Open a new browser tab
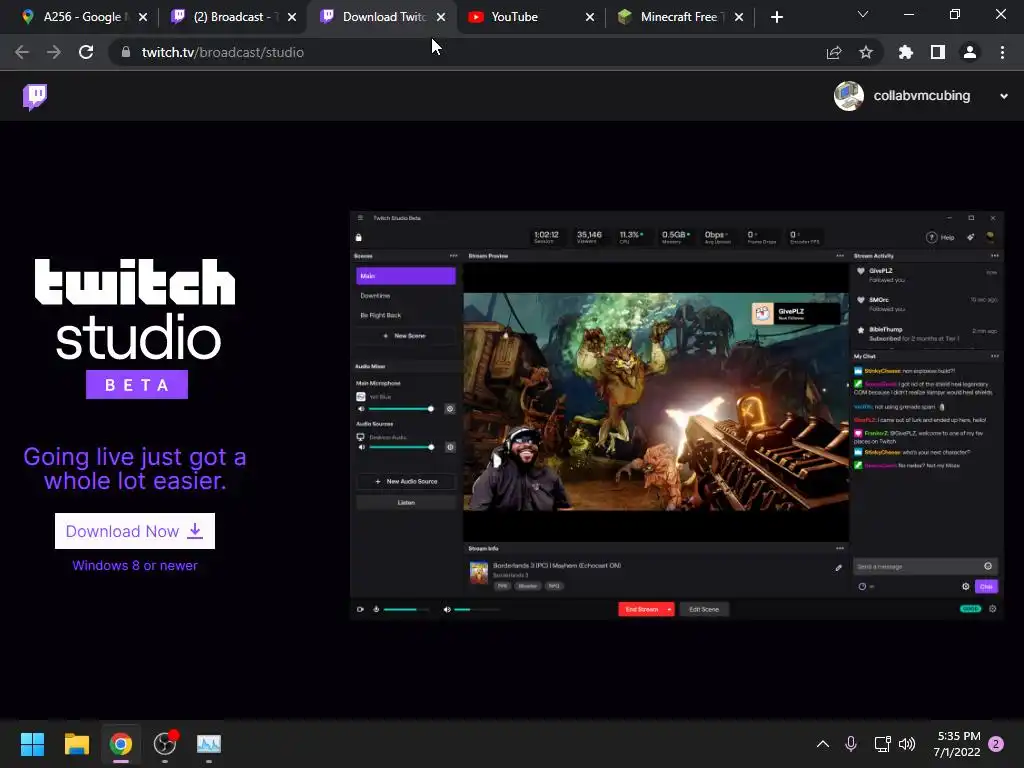Screen dimensions: 1024x768 click(x=776, y=17)
